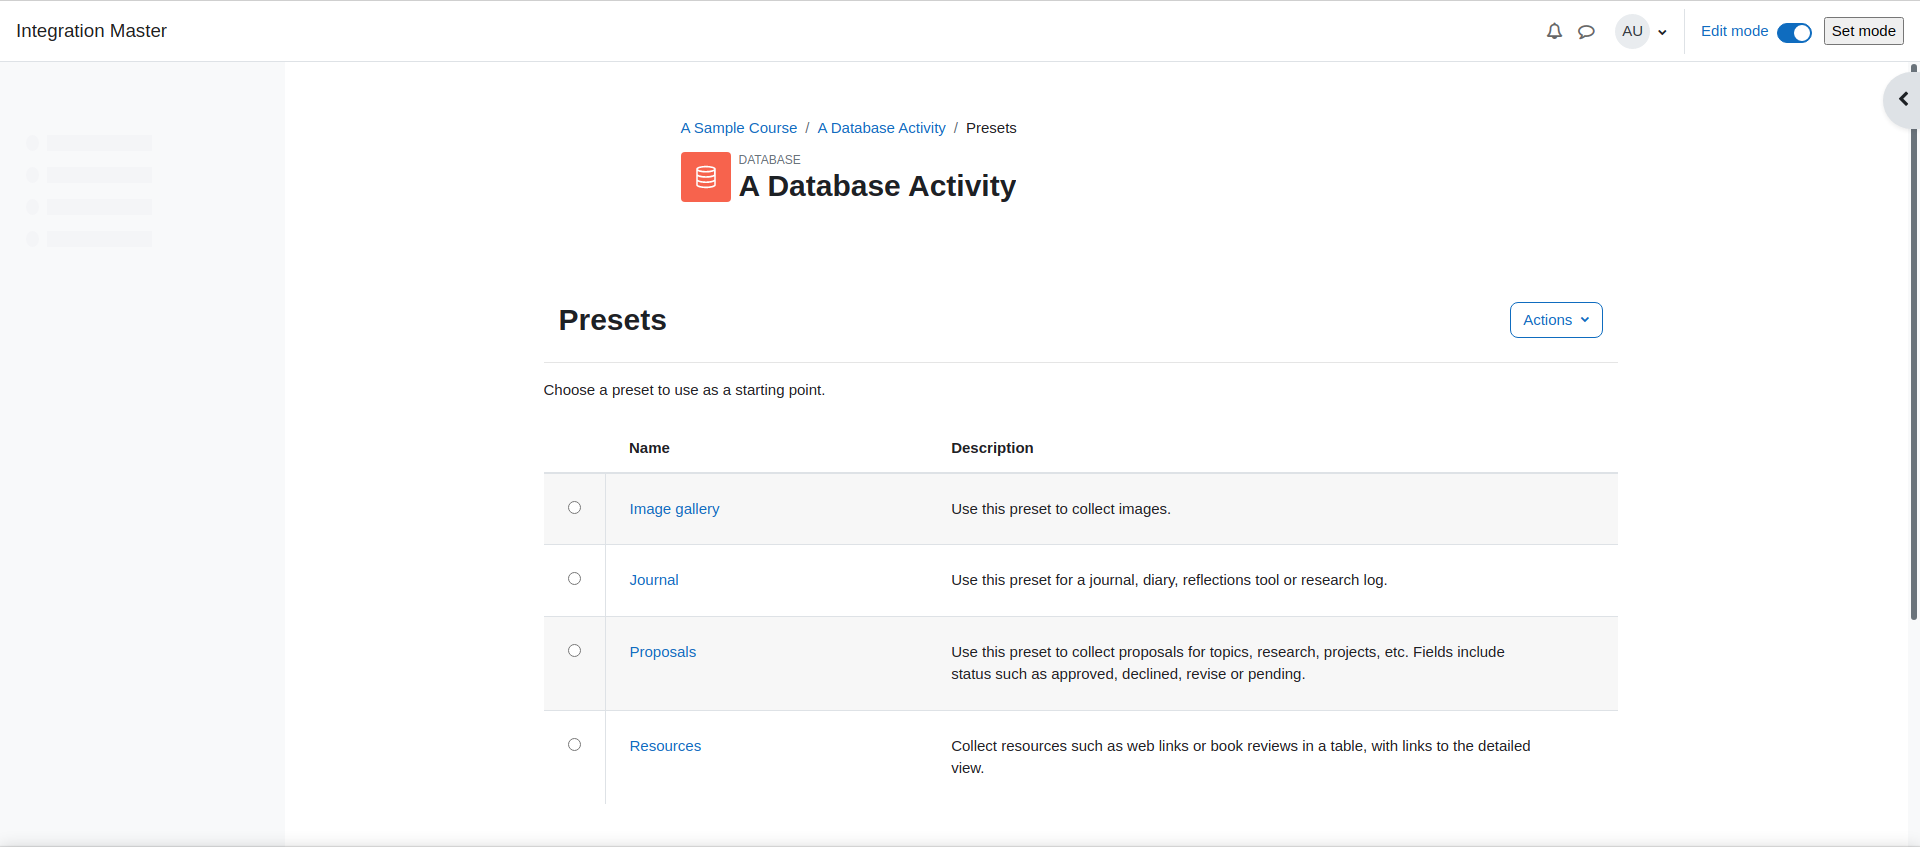Open the messaging speech bubble icon
1920x847 pixels.
pyautogui.click(x=1586, y=31)
